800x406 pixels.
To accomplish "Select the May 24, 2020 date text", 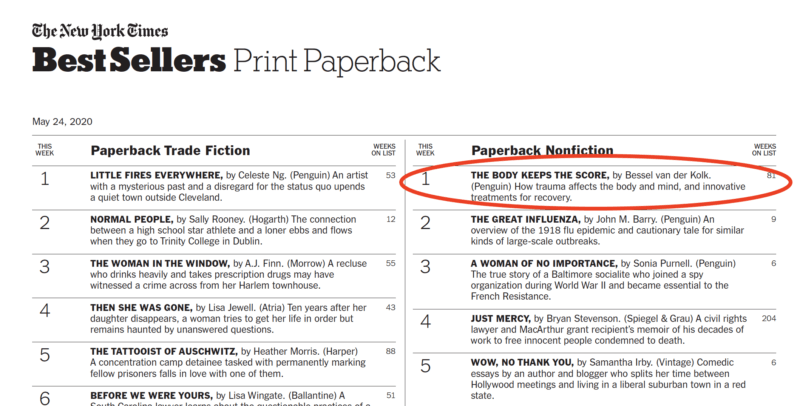I will (62, 121).
